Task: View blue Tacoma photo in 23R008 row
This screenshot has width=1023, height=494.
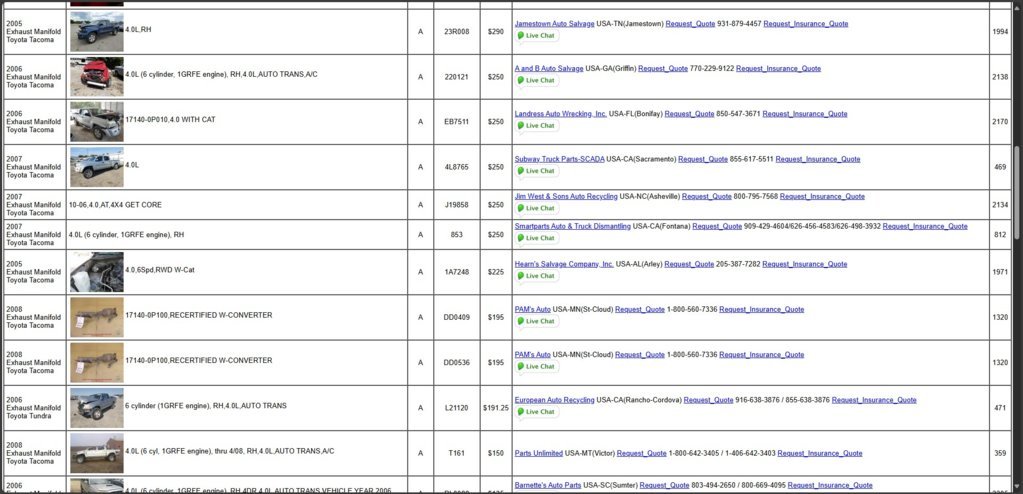Action: coord(97,31)
